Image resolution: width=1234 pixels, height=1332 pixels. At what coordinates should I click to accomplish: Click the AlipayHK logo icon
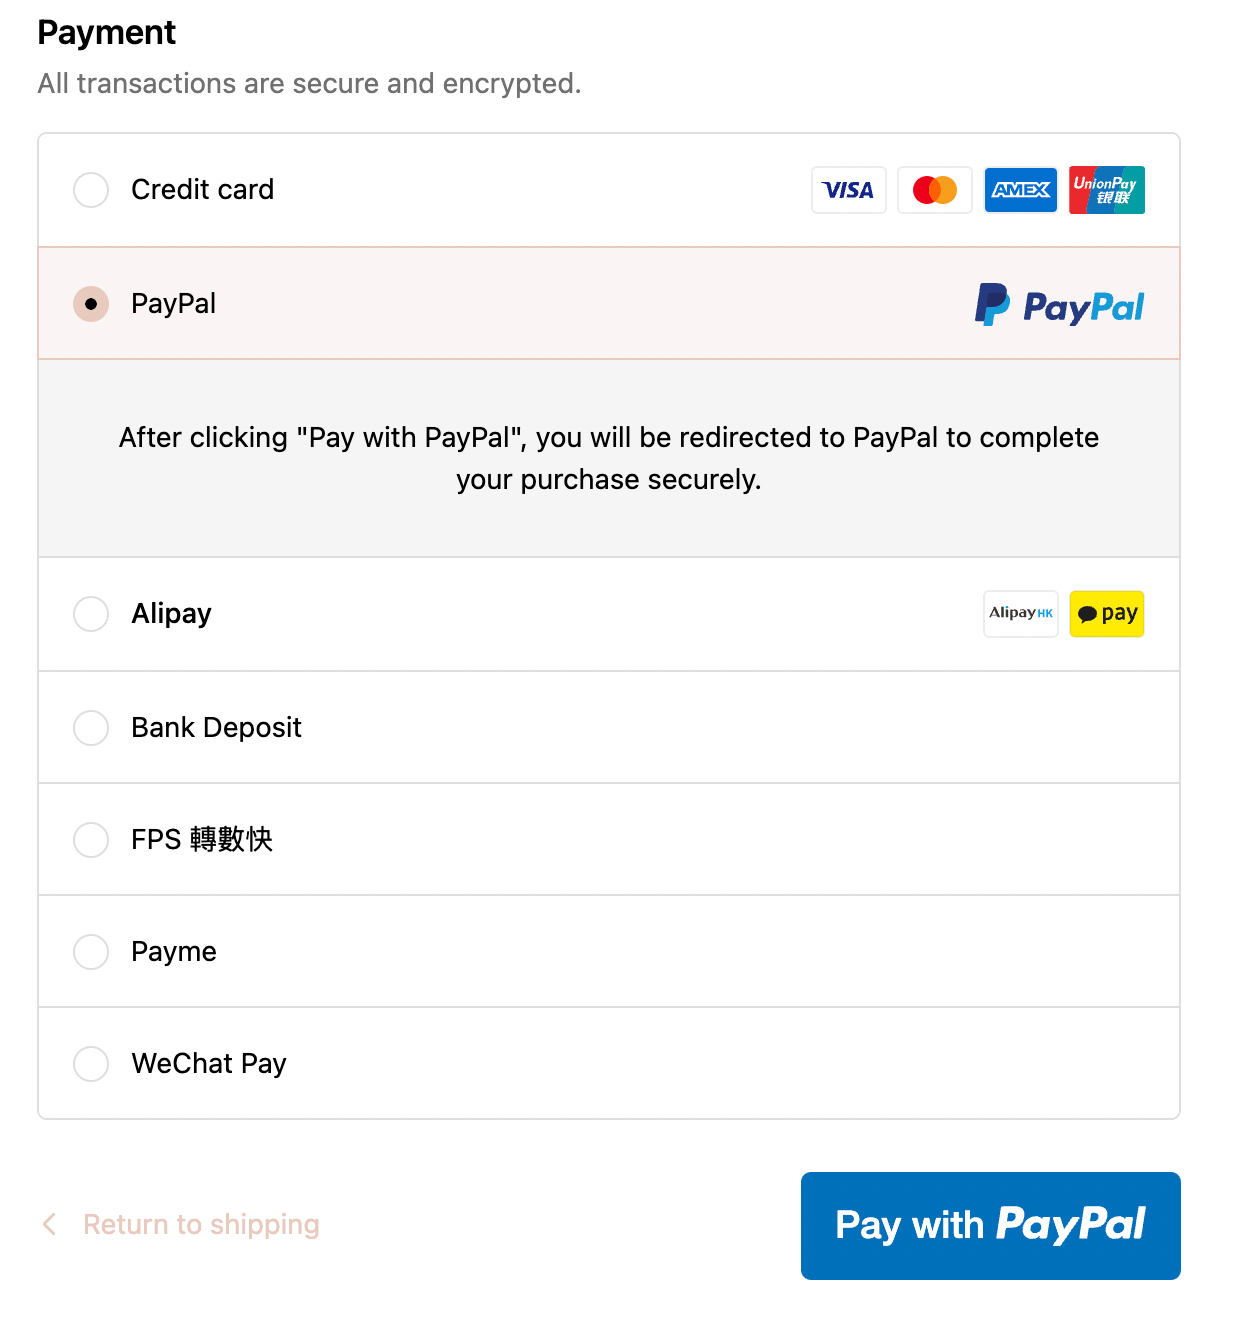pyautogui.click(x=1021, y=614)
